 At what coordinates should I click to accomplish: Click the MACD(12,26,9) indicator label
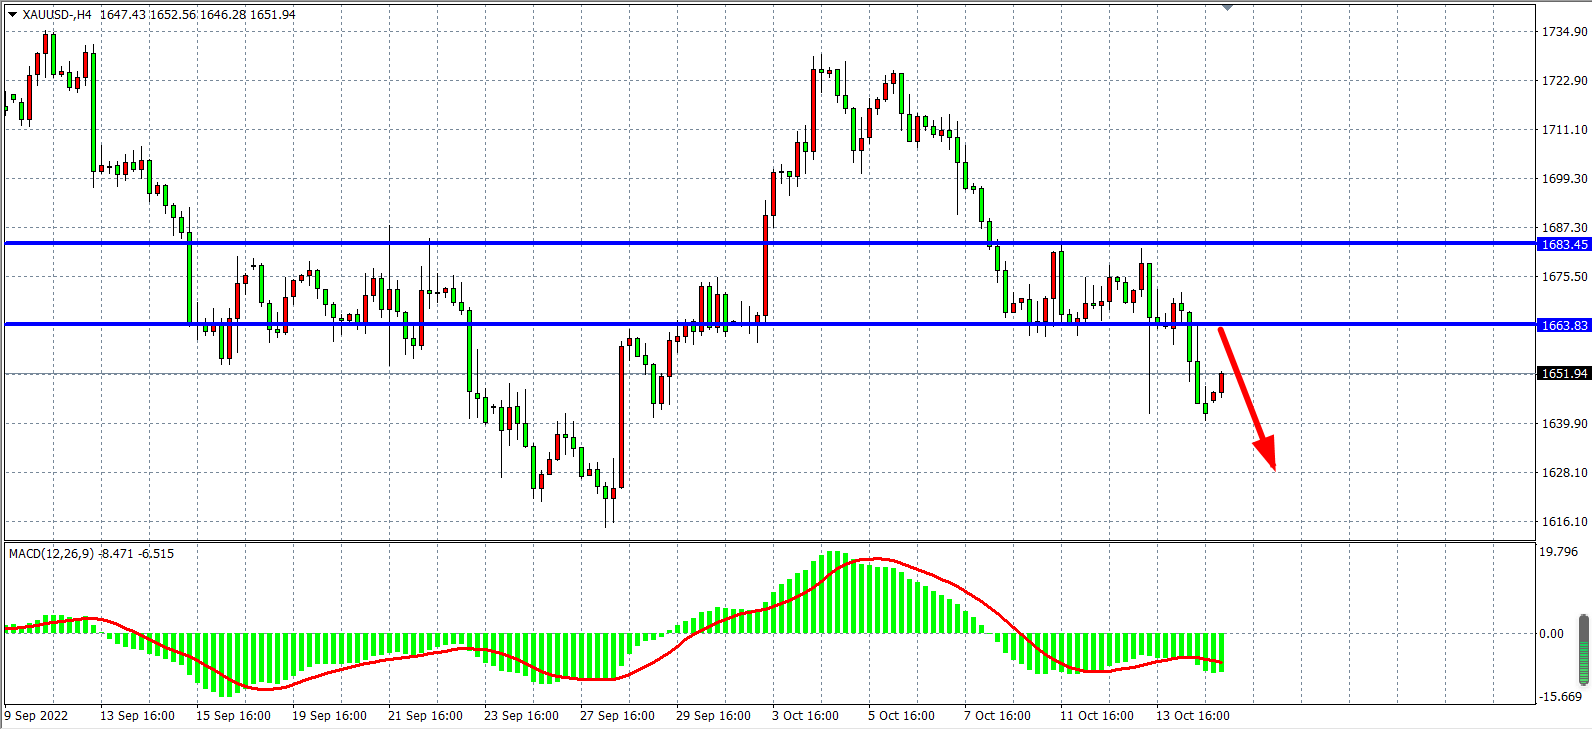coord(52,554)
